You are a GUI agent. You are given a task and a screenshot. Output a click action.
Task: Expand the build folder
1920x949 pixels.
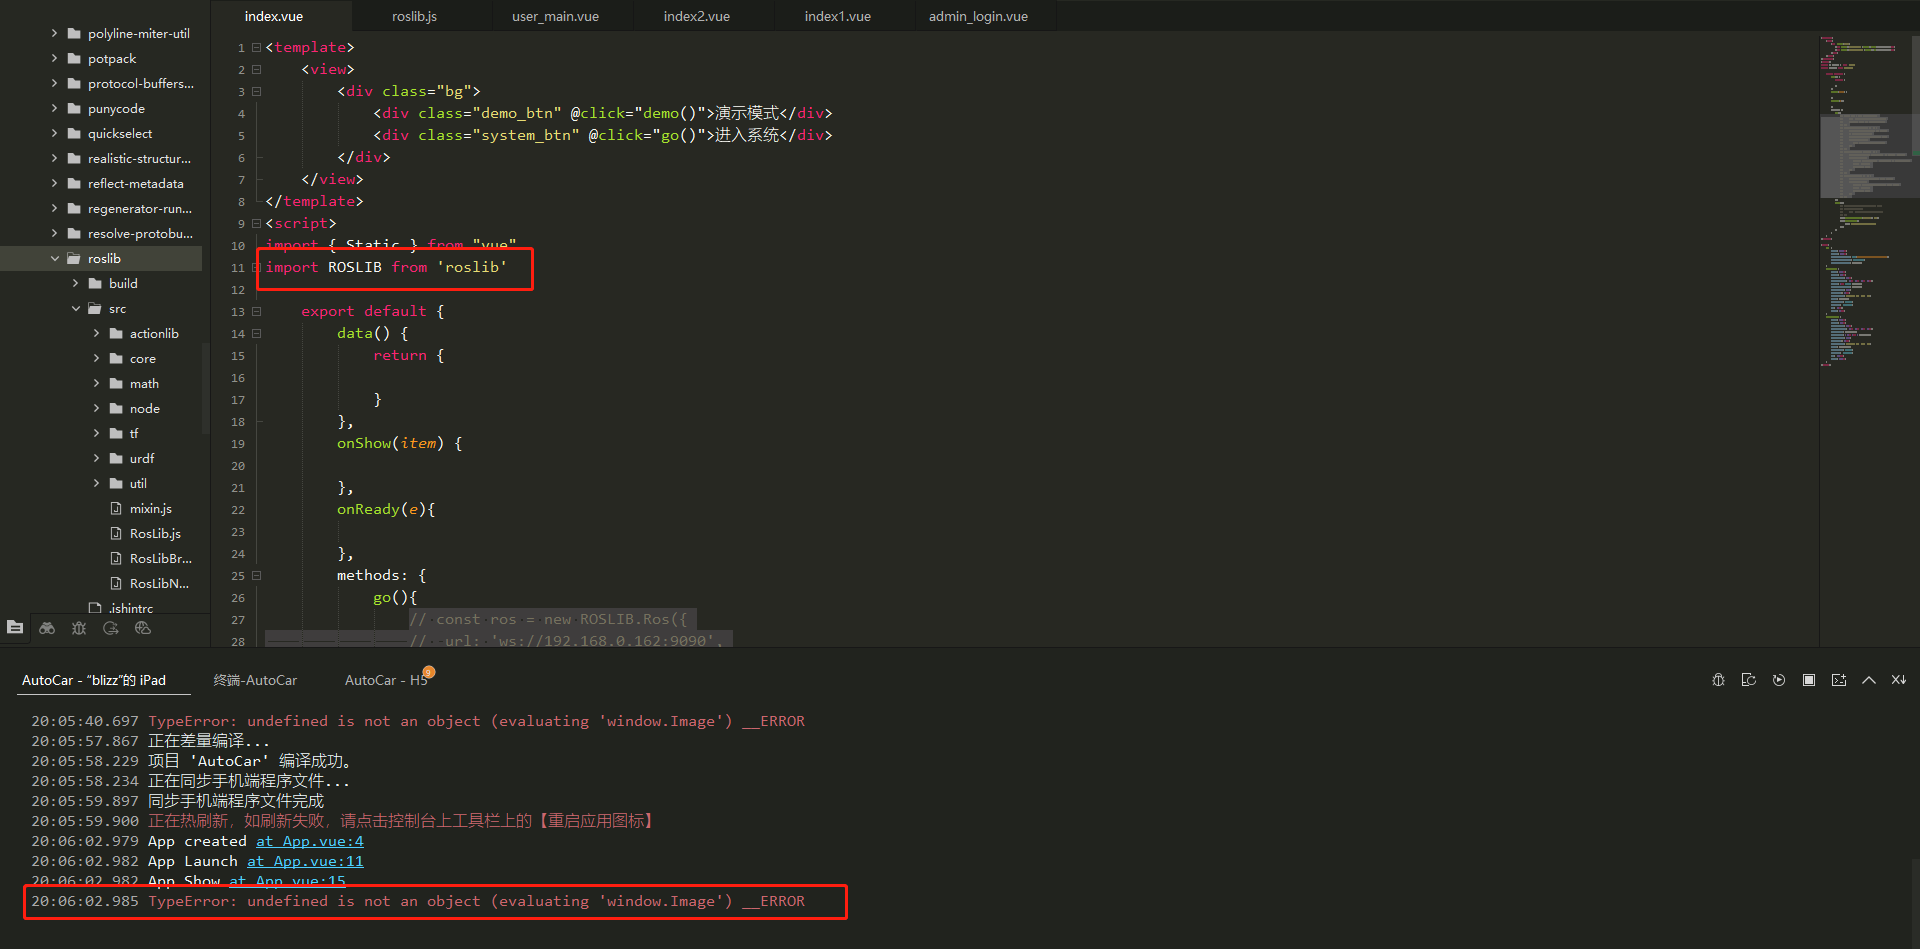click(x=75, y=283)
